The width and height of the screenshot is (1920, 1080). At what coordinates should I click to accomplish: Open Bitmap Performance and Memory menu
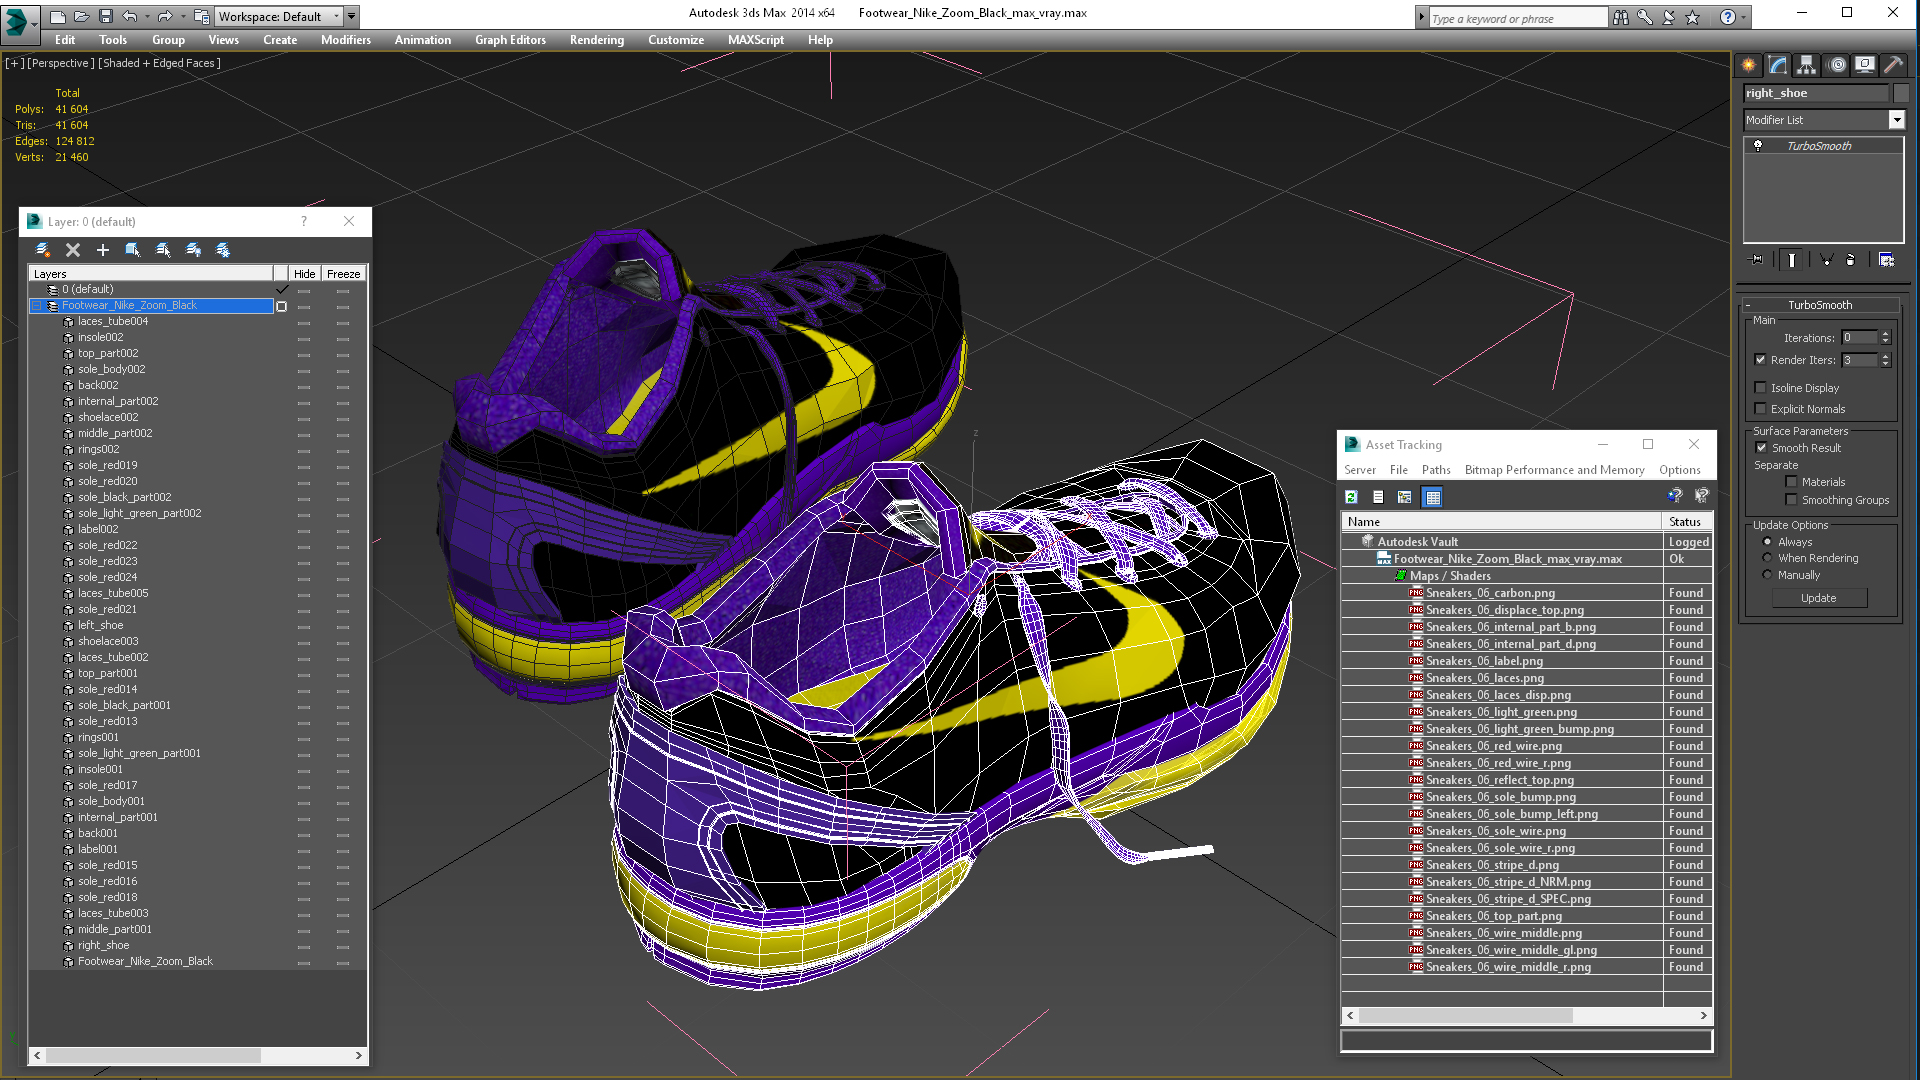click(1554, 470)
